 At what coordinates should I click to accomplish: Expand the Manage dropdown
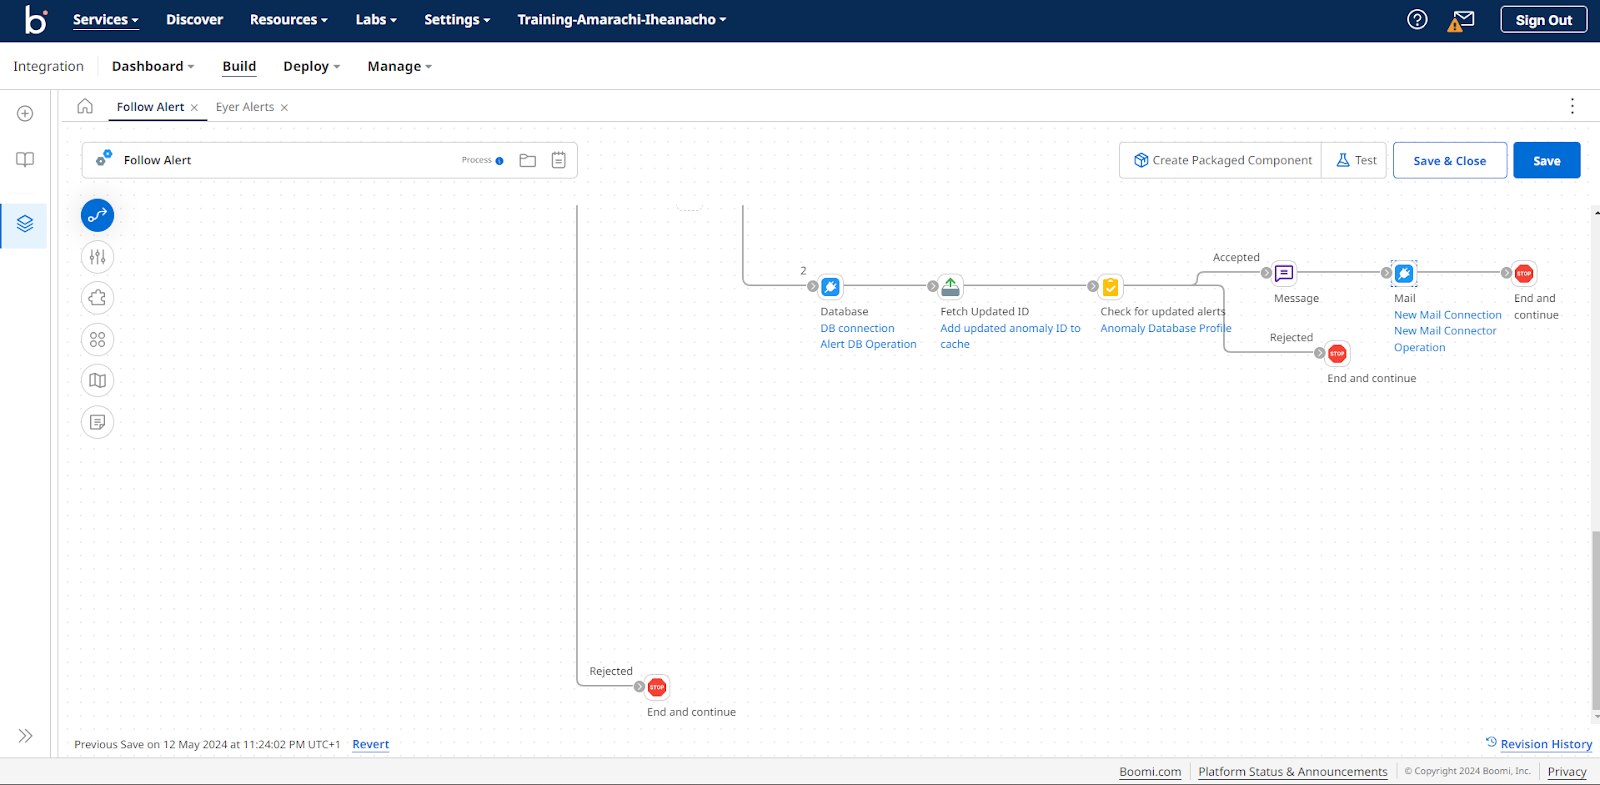[x=399, y=66]
